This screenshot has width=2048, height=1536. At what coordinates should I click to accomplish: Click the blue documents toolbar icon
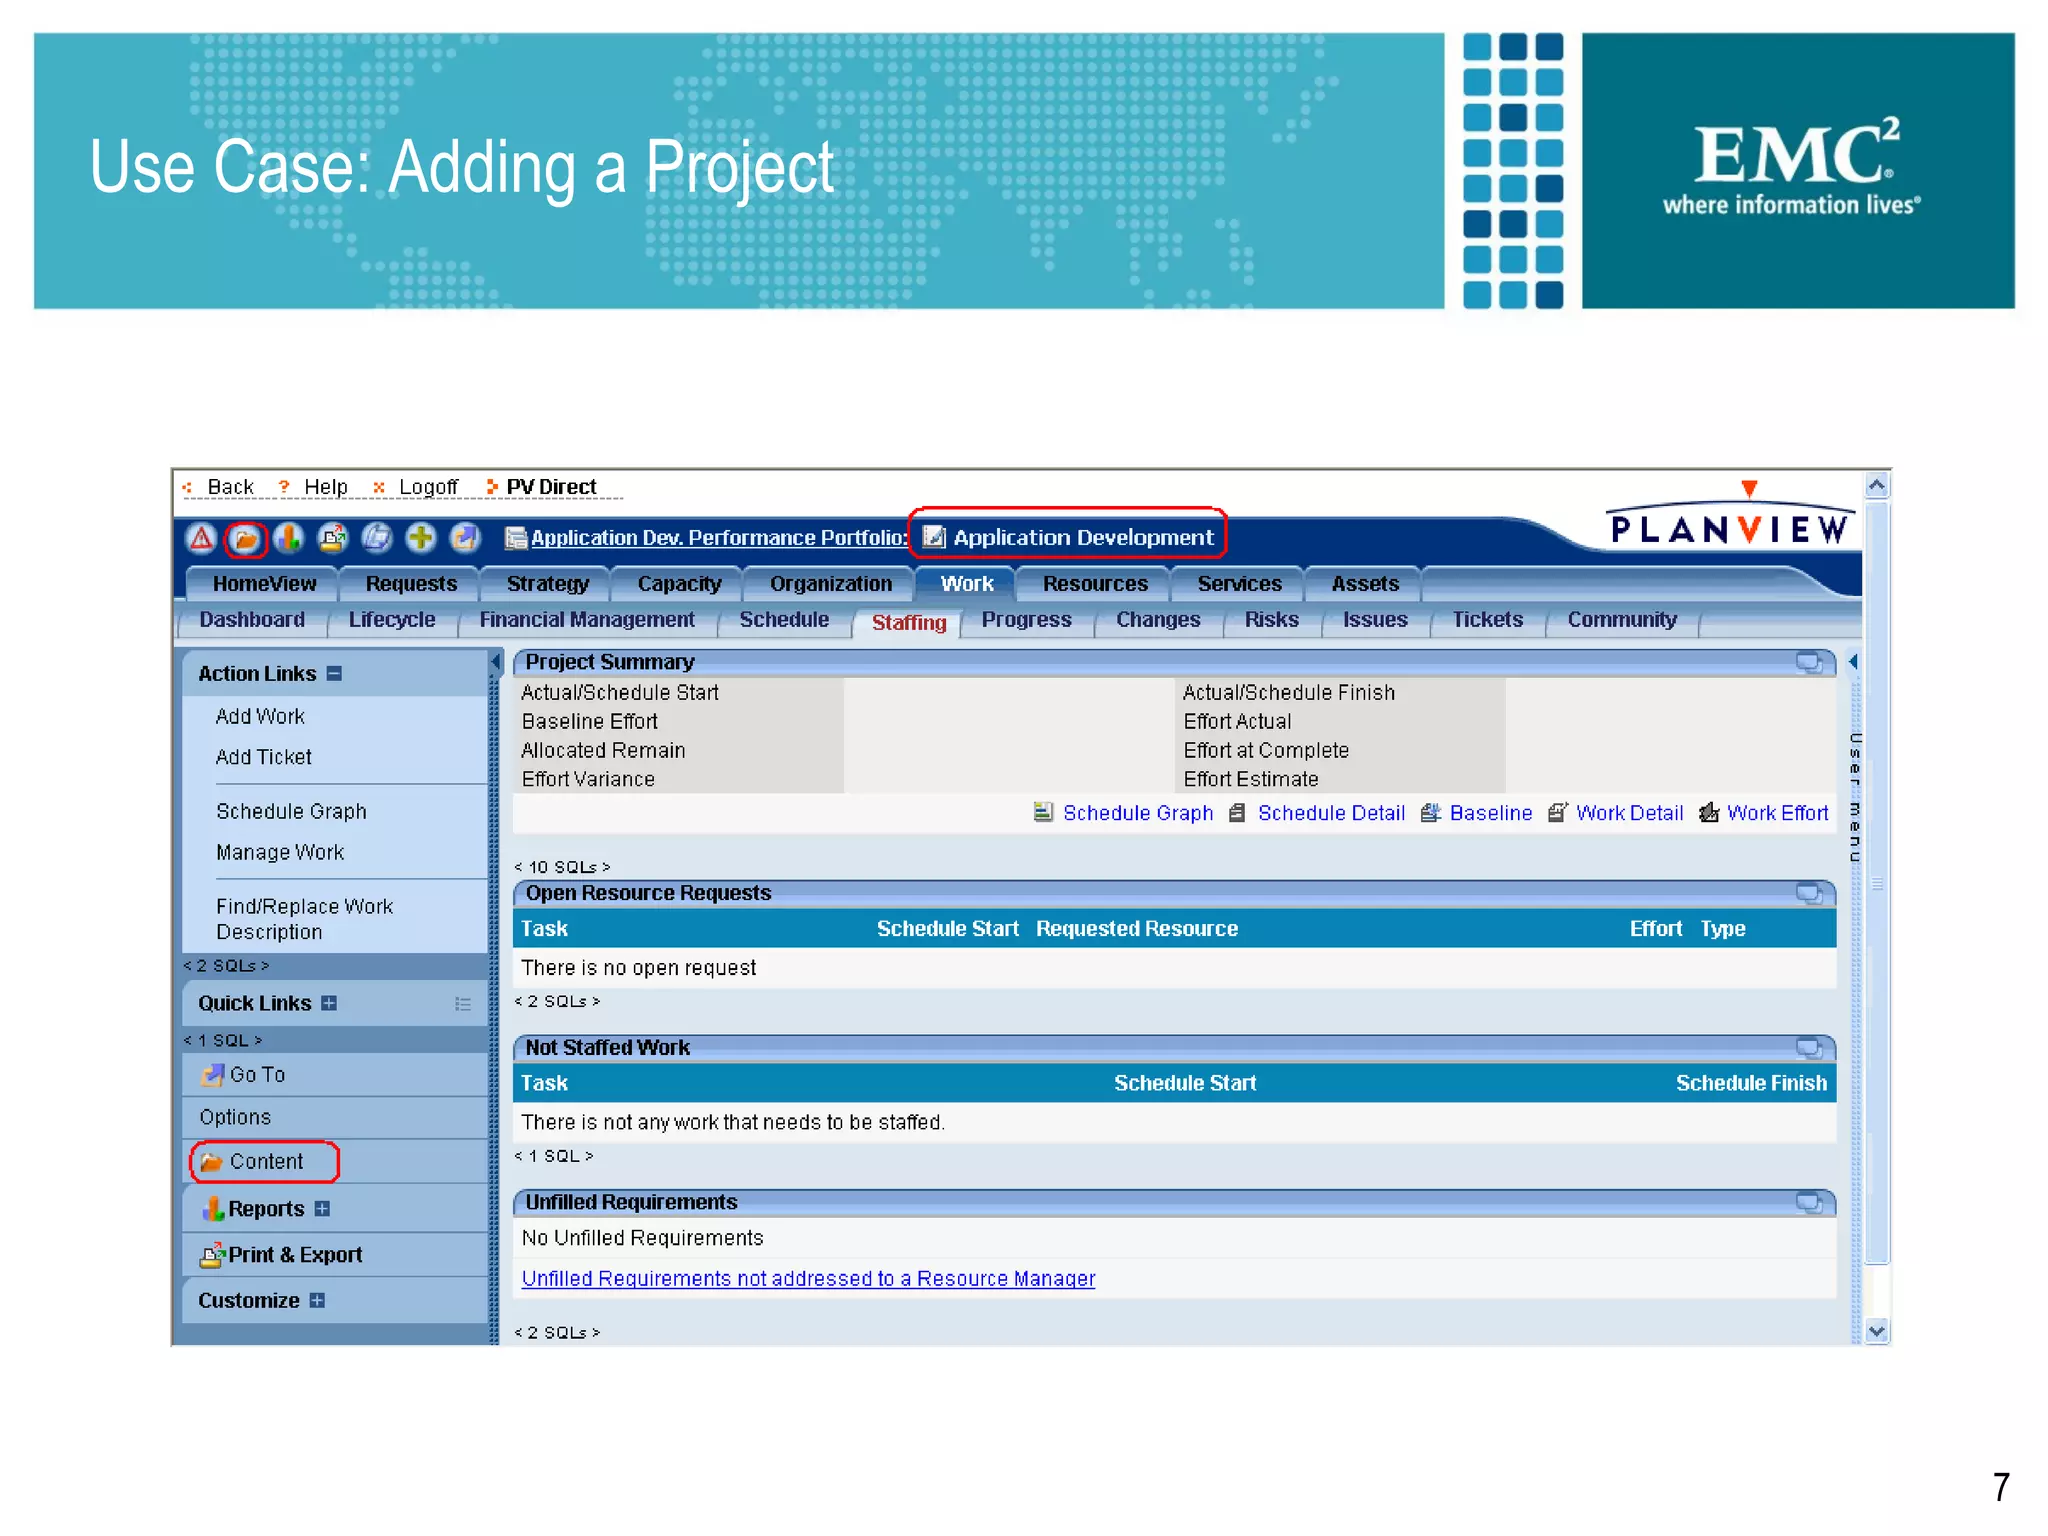pos(377,539)
